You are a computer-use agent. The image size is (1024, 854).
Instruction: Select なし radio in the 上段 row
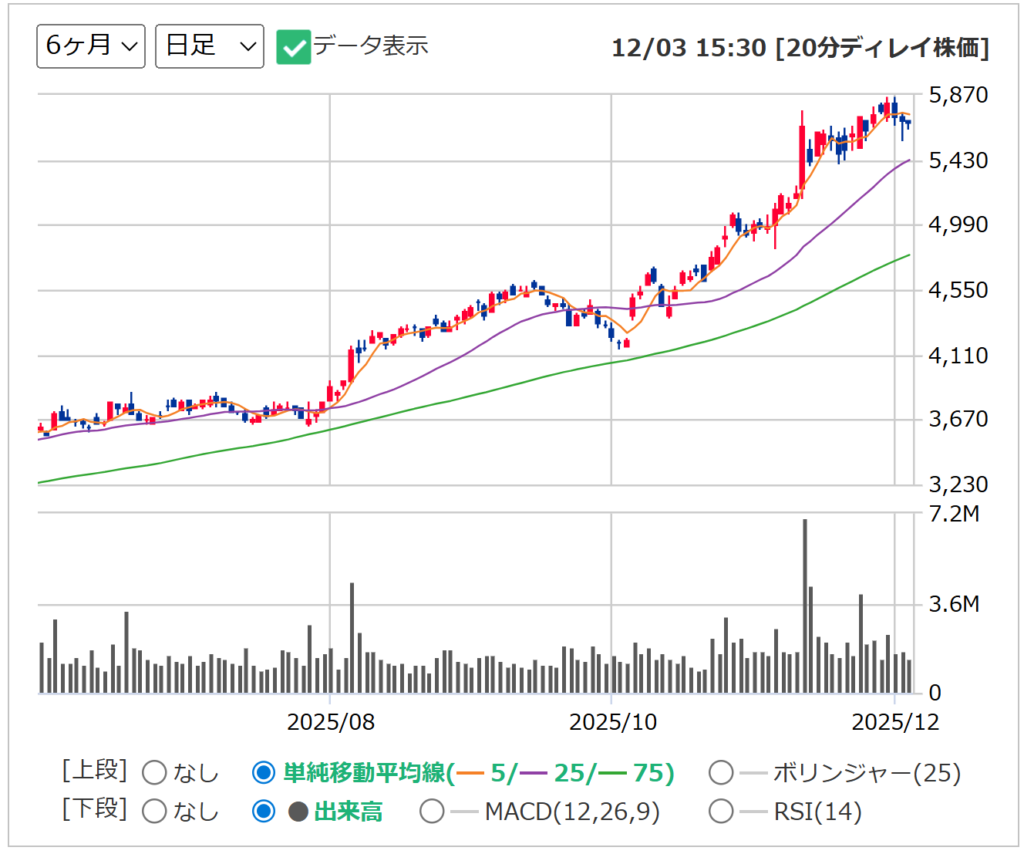[x=155, y=773]
